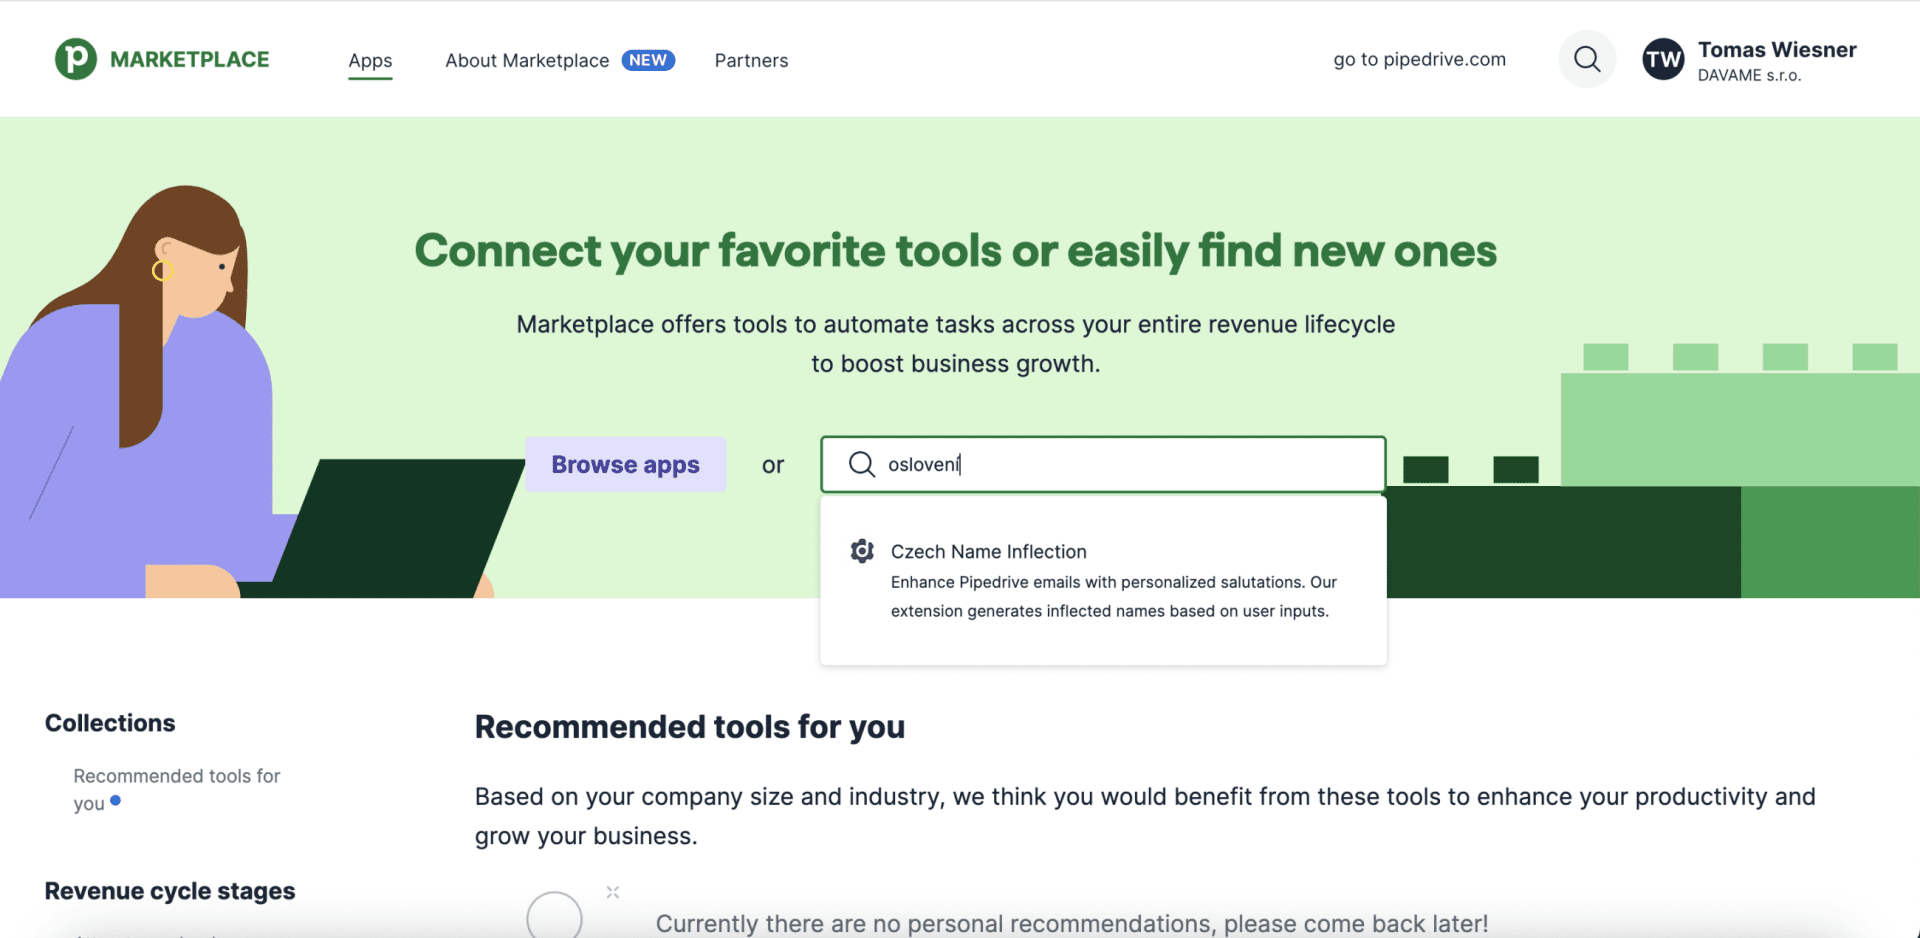Click blue dot next to Recommended tools
The width and height of the screenshot is (1920, 938).
click(x=116, y=801)
